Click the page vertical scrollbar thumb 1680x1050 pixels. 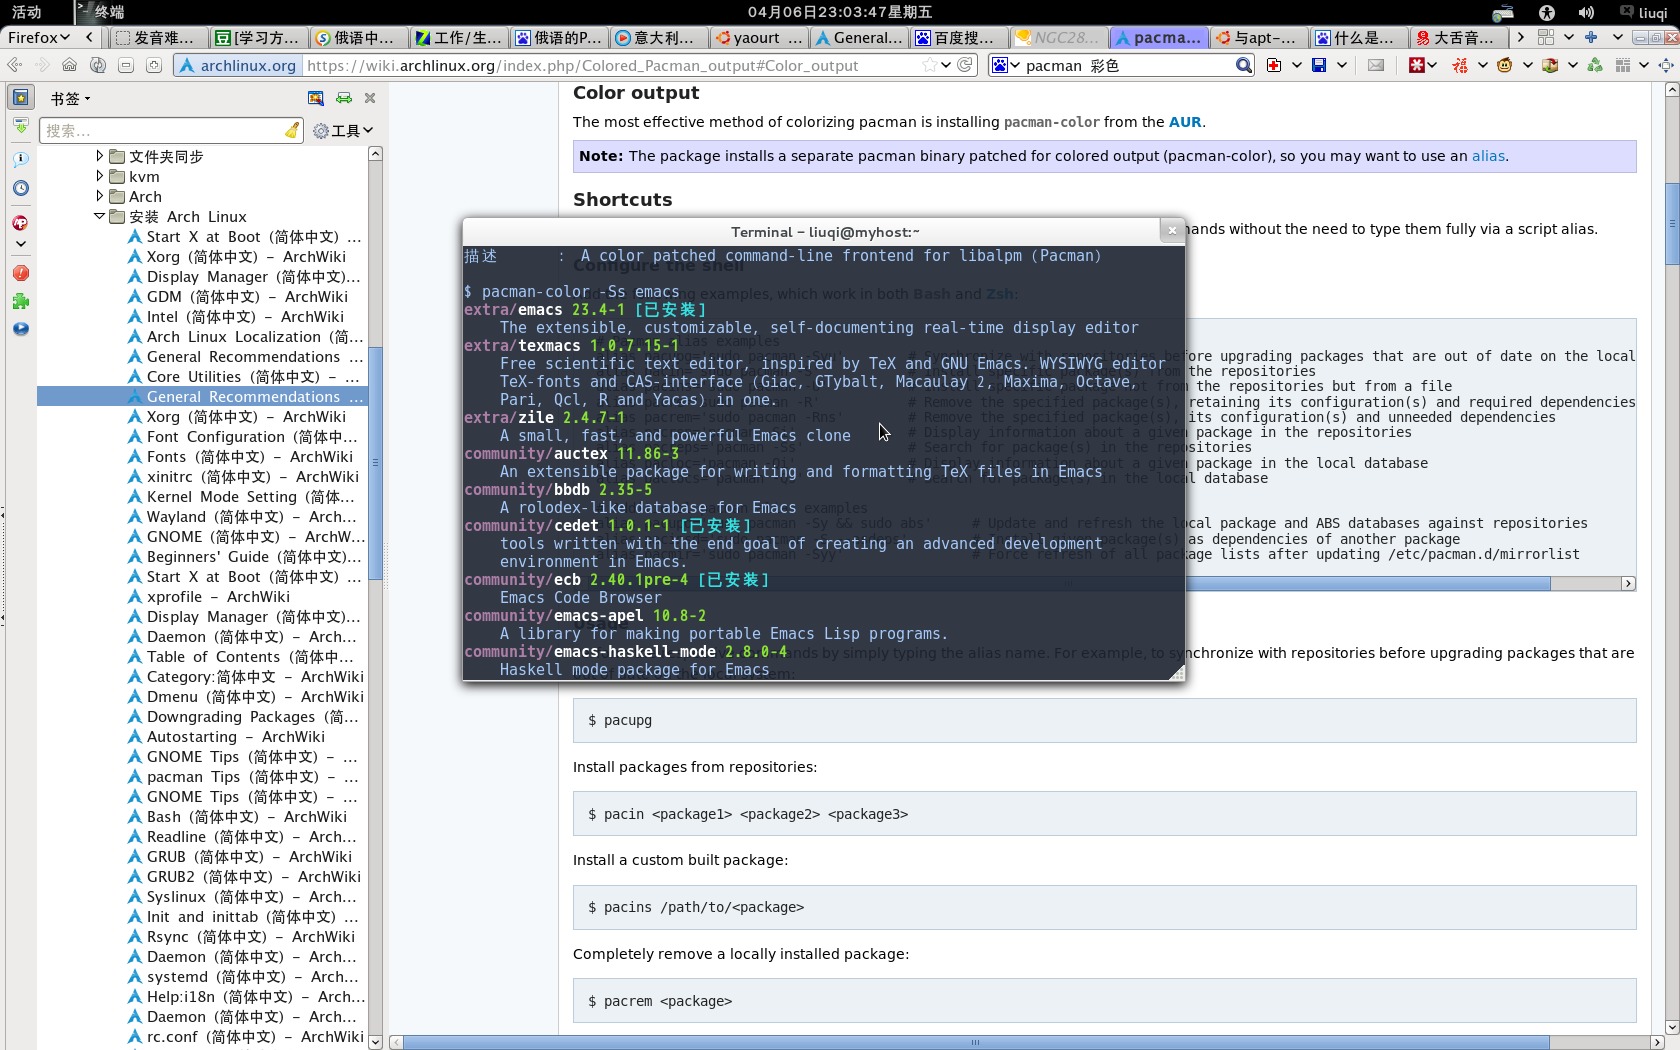click(x=1671, y=224)
